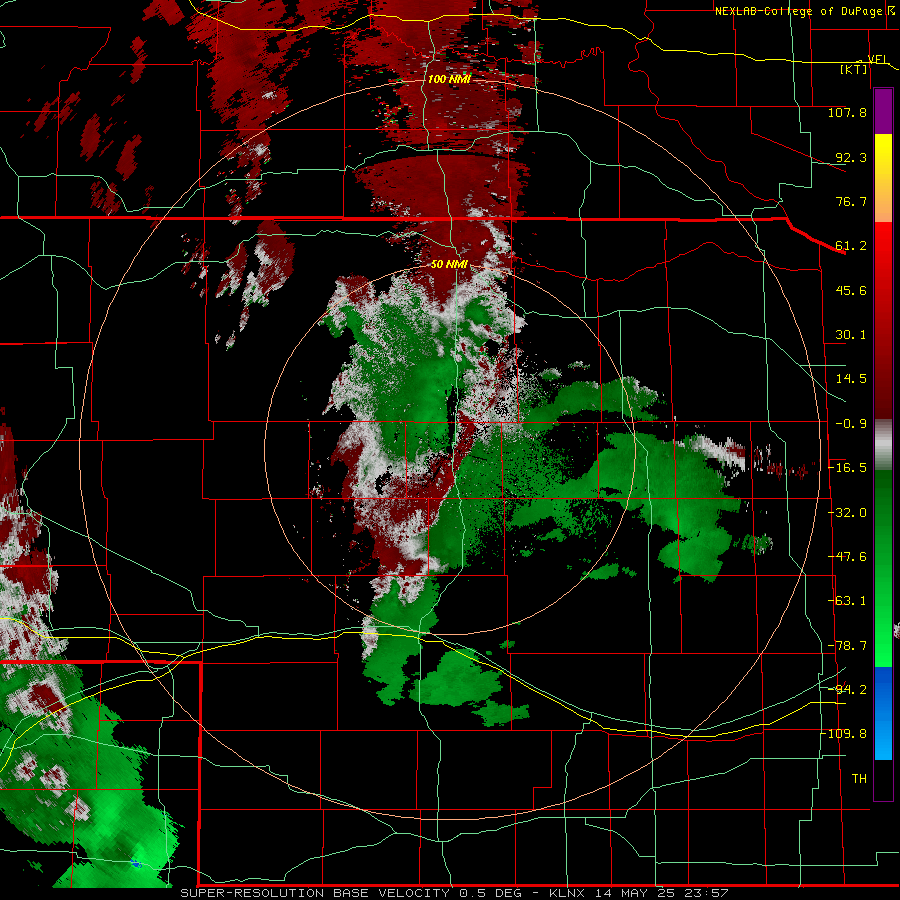Click the Super-Resolution Base Velocity caption
900x900 pixels.
[x=454, y=893]
